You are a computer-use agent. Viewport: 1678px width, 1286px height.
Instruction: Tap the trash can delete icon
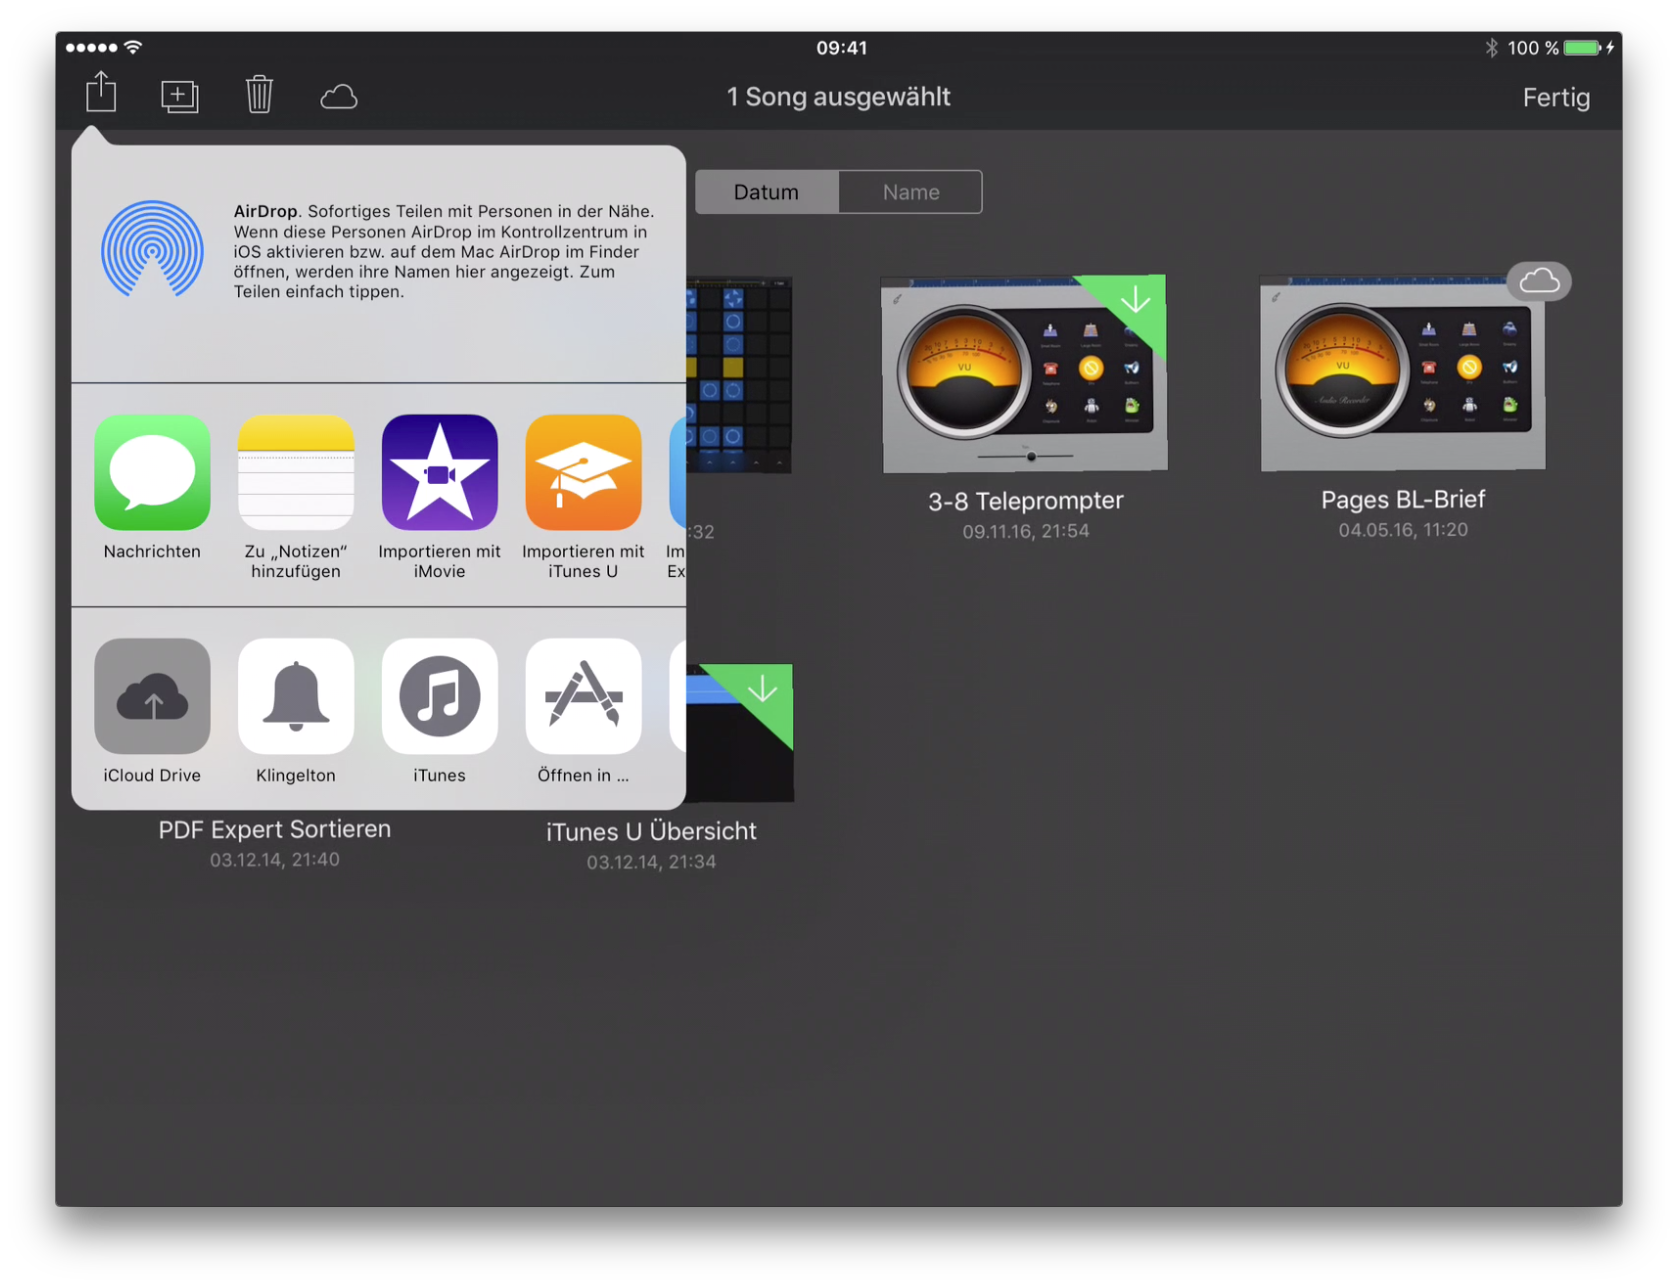(259, 95)
